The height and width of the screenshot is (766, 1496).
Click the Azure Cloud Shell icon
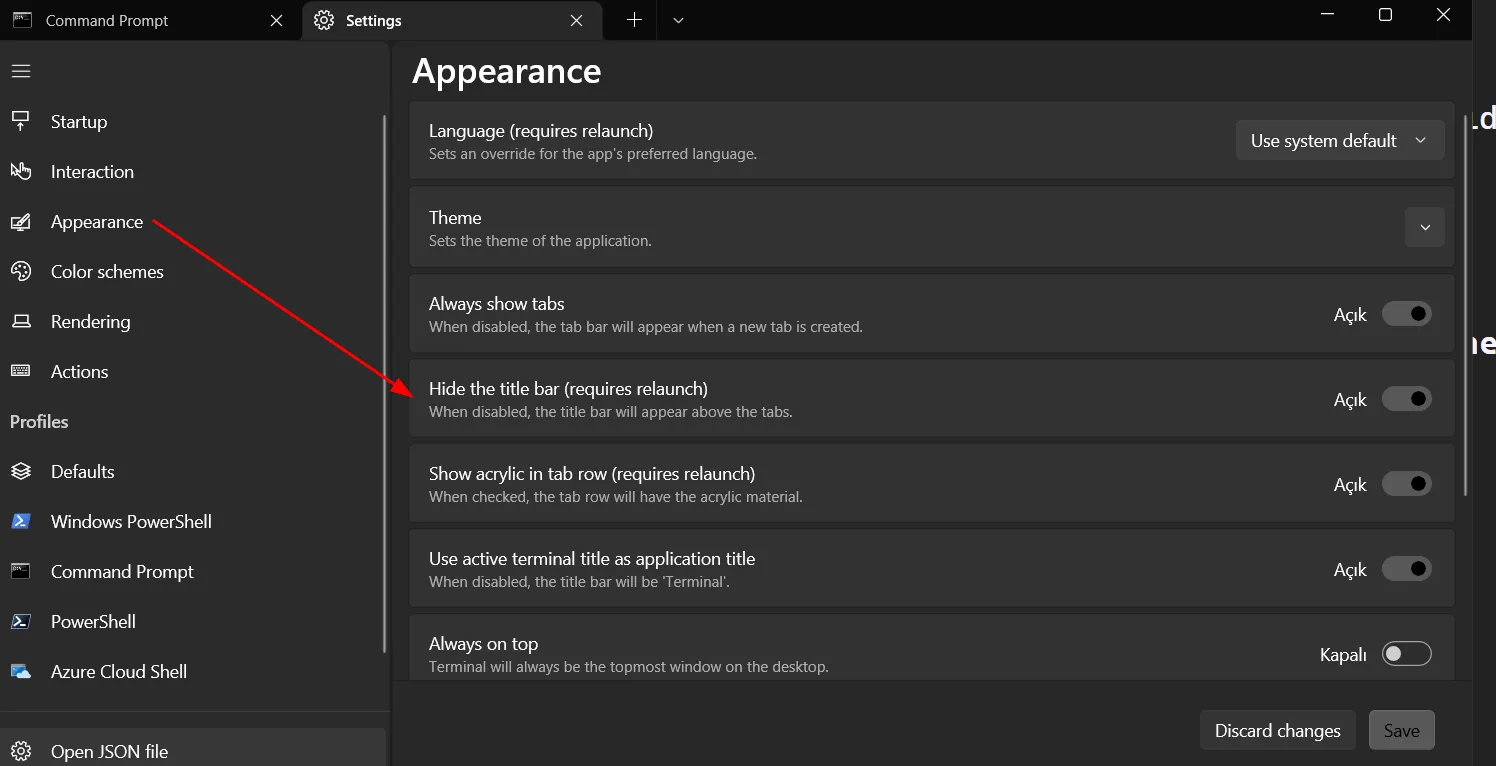(20, 672)
